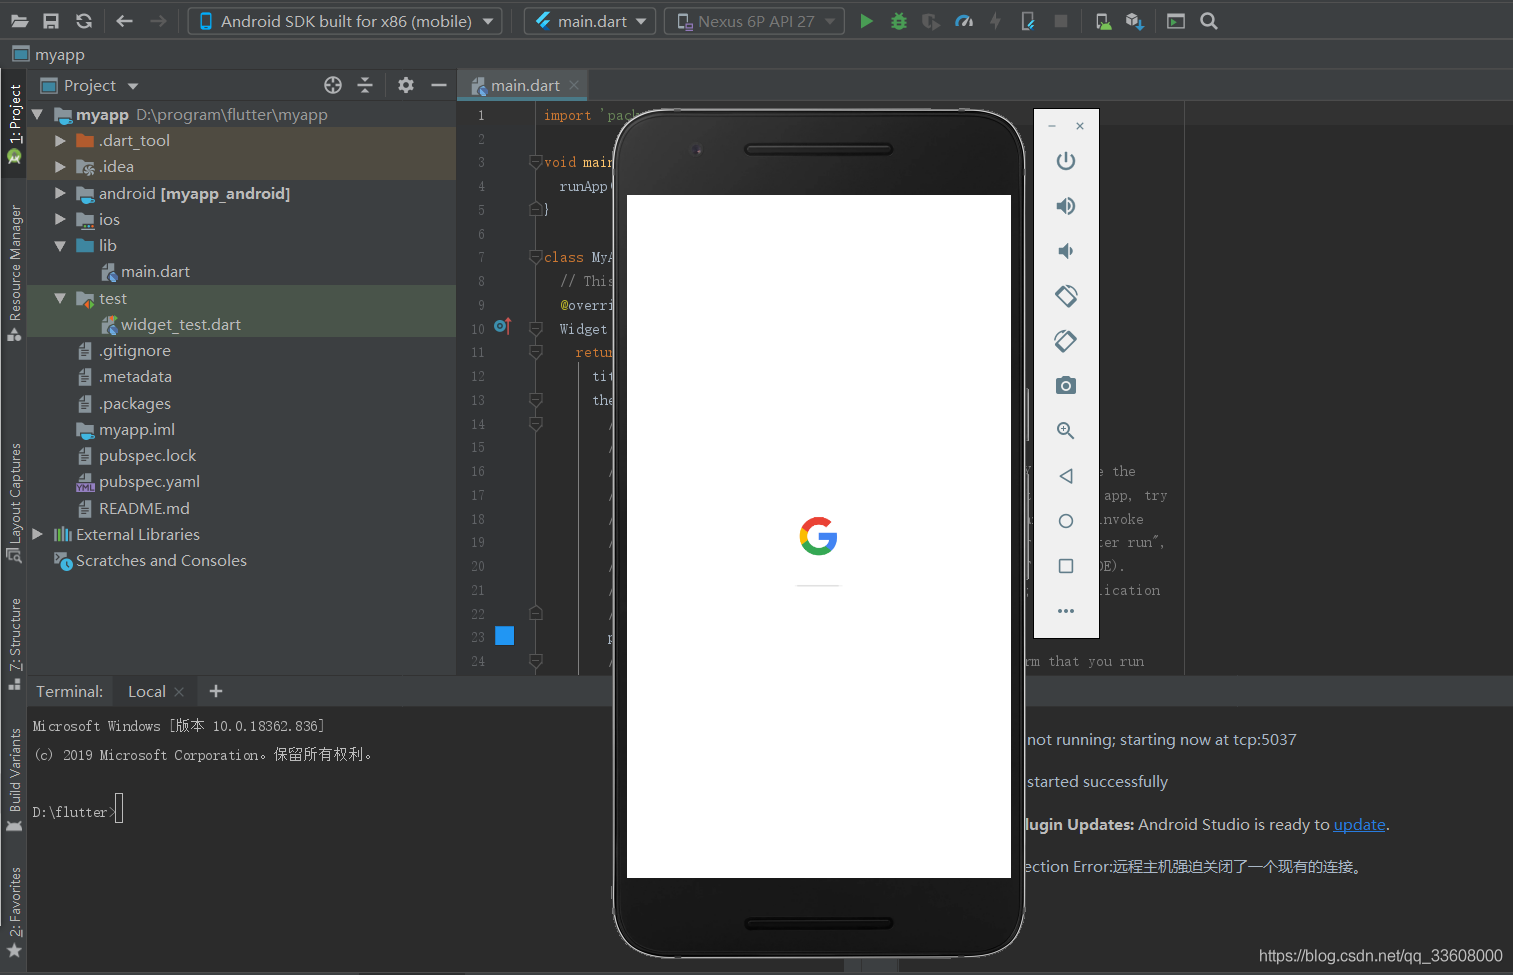This screenshot has height=975, width=1513.
Task: Click the update link in notification
Action: (x=1359, y=825)
